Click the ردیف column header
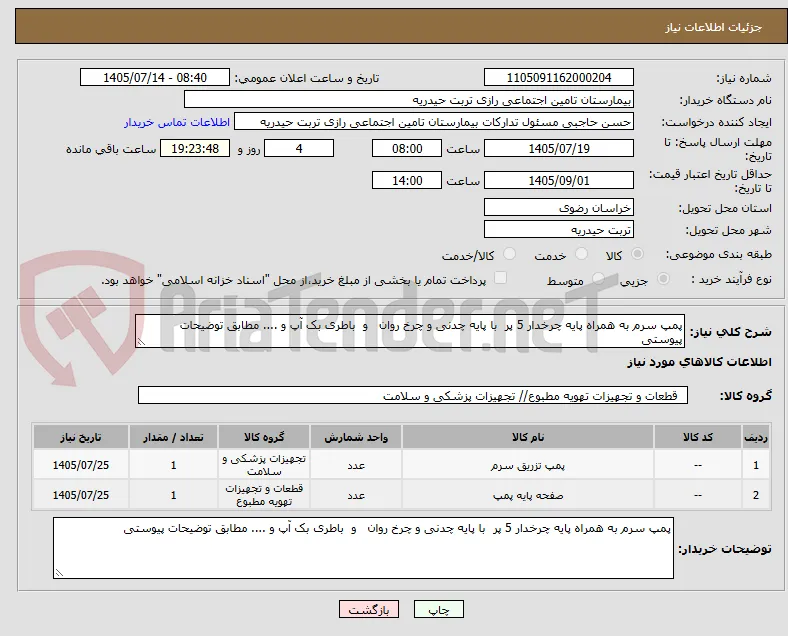The height and width of the screenshot is (636, 788). tap(756, 437)
